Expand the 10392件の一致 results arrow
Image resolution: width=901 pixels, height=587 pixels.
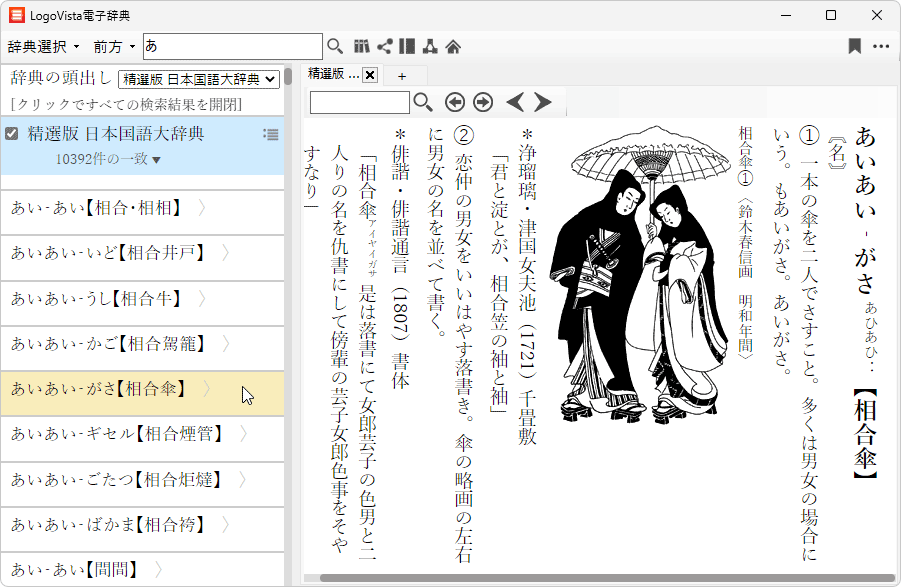coord(156,159)
